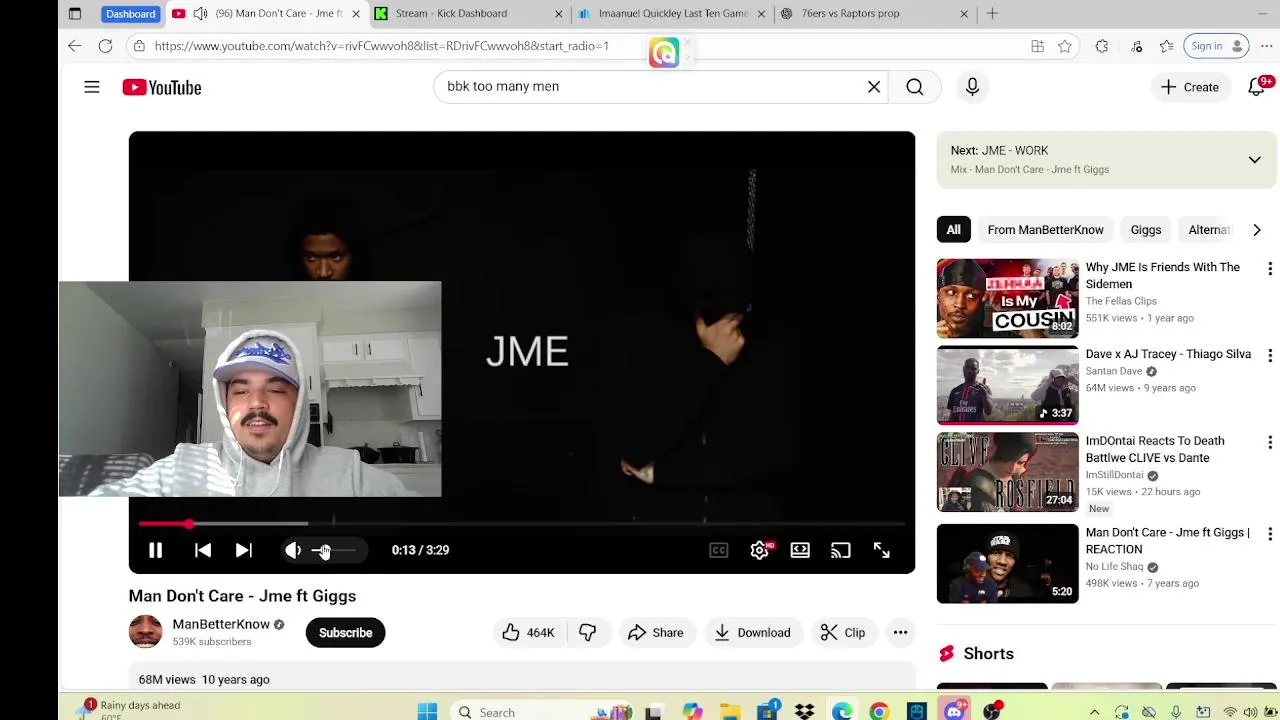Start voice search with microphone
Image resolution: width=1280 pixels, height=720 pixels.
coord(972,87)
